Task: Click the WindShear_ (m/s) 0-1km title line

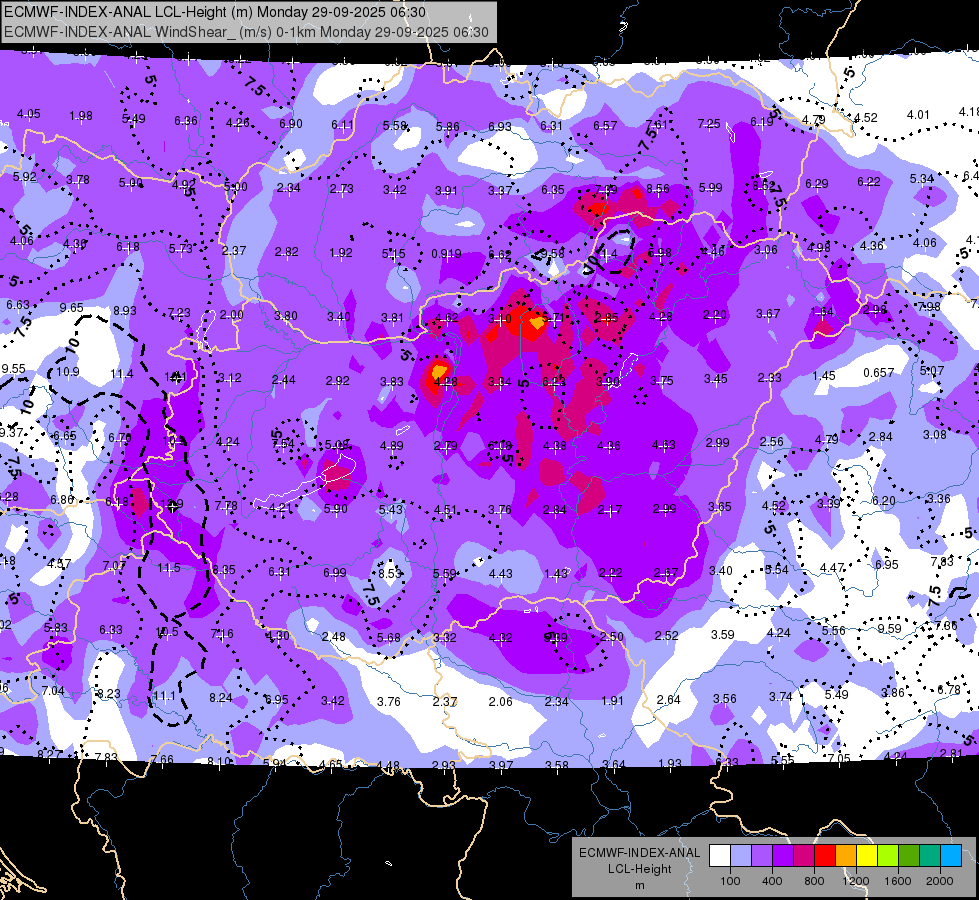Action: [246, 32]
